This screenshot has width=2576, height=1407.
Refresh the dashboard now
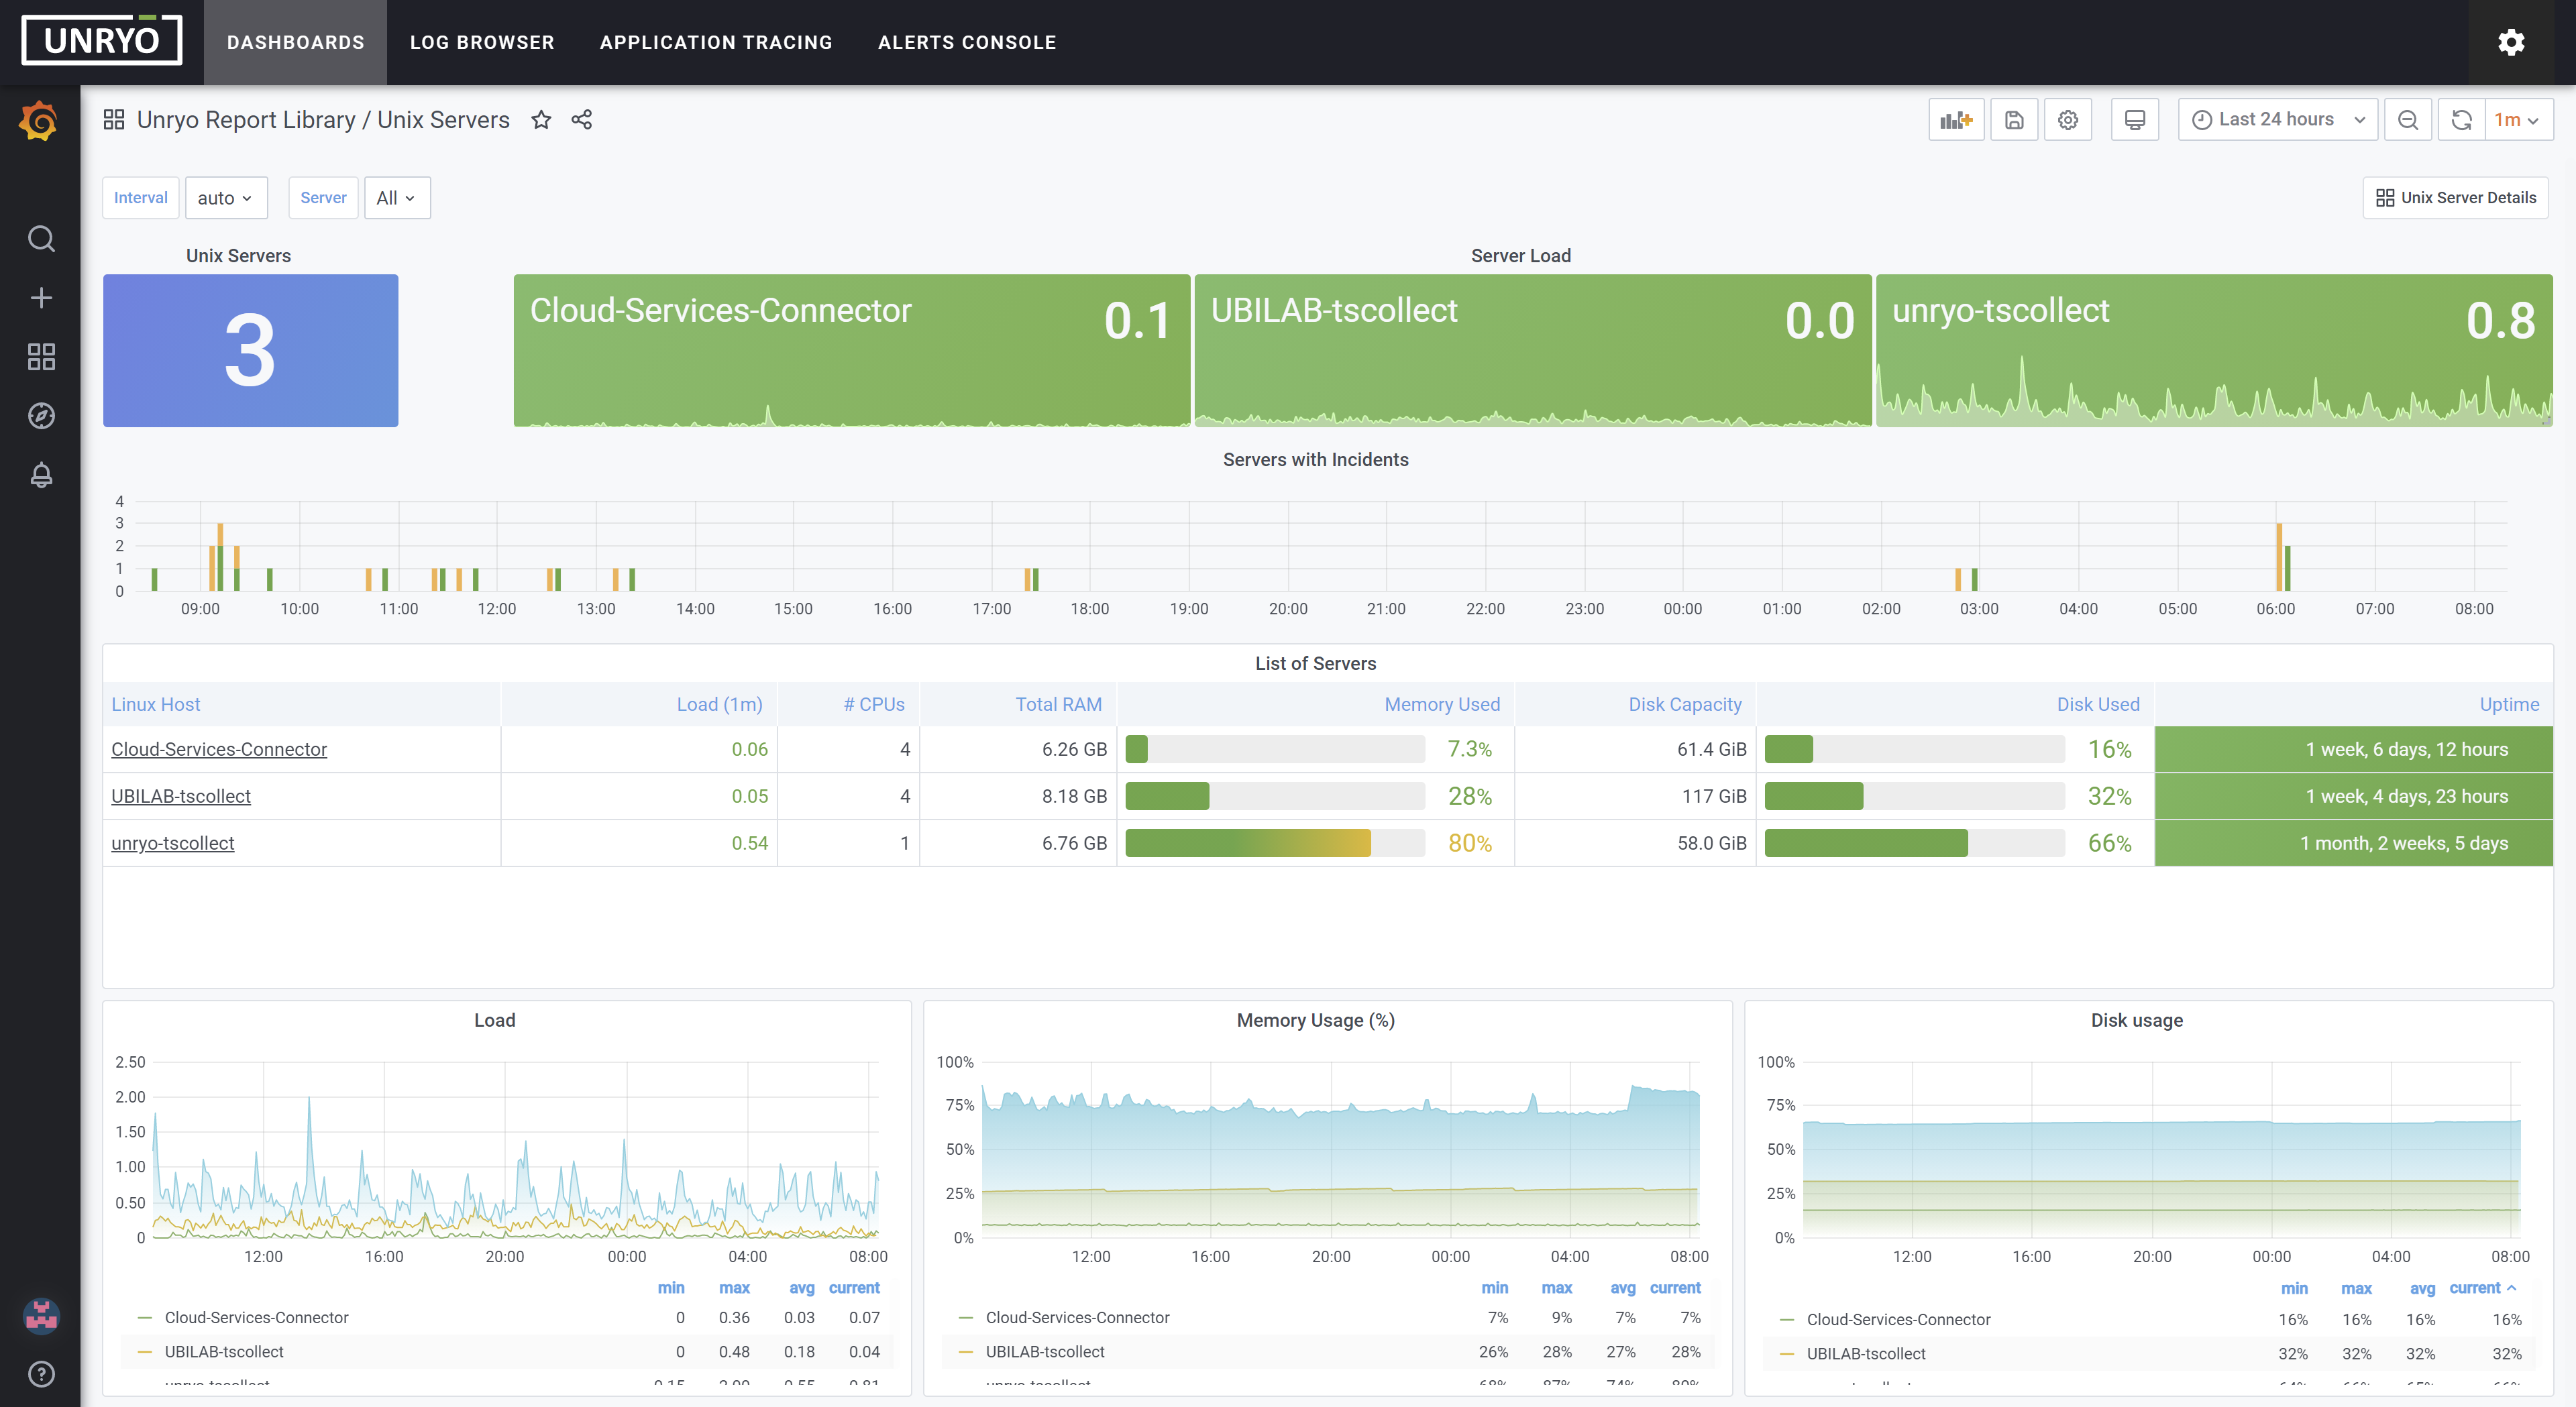coord(2462,120)
